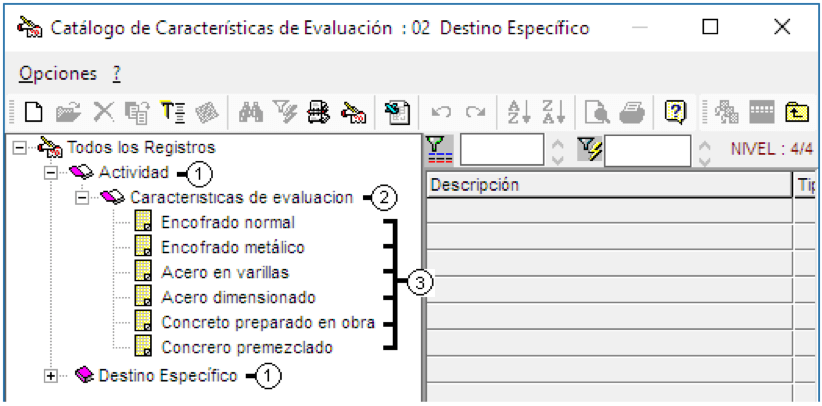The height and width of the screenshot is (406, 822).
Task: Click the filter funnel icon above Descripción
Action: tap(440, 151)
